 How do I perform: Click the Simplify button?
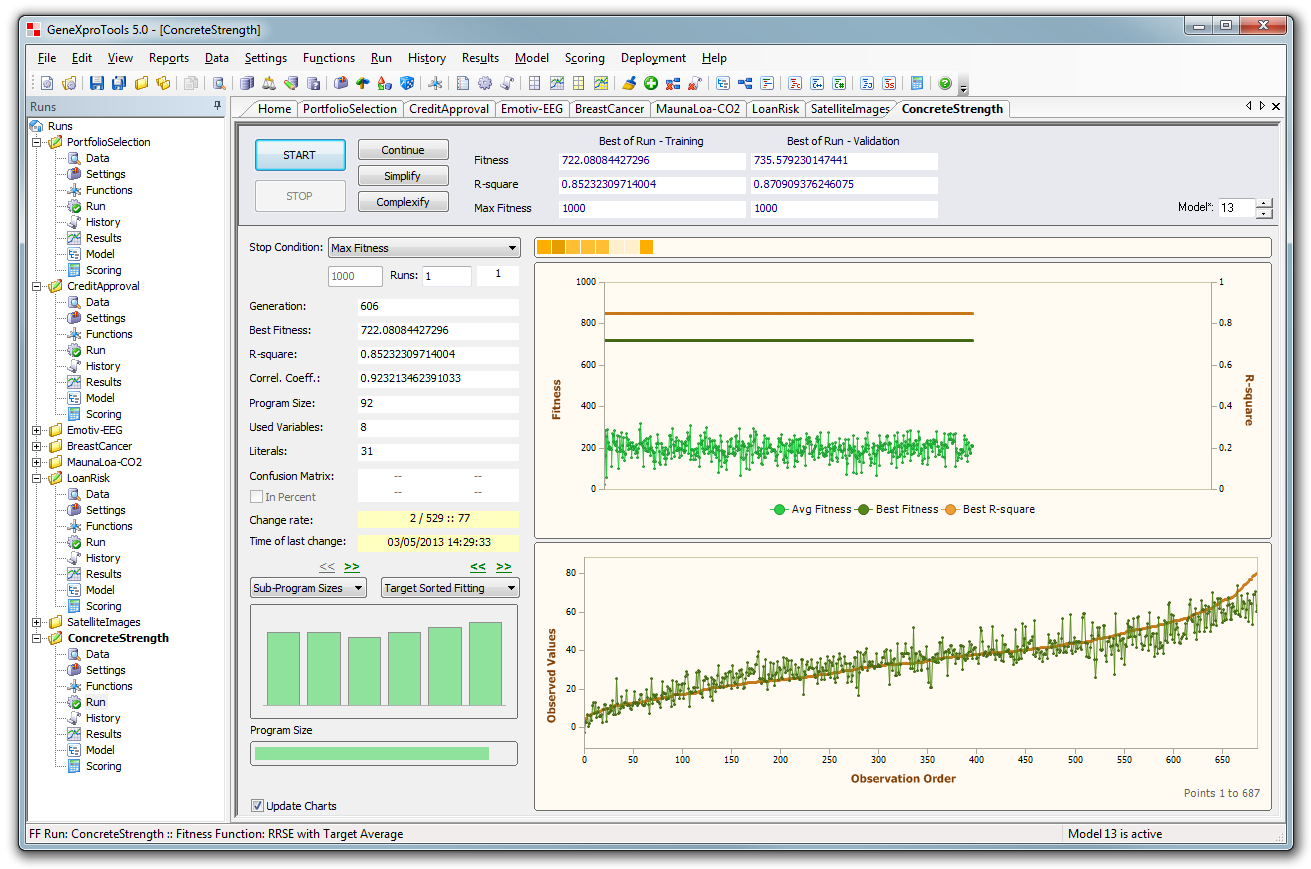click(403, 176)
